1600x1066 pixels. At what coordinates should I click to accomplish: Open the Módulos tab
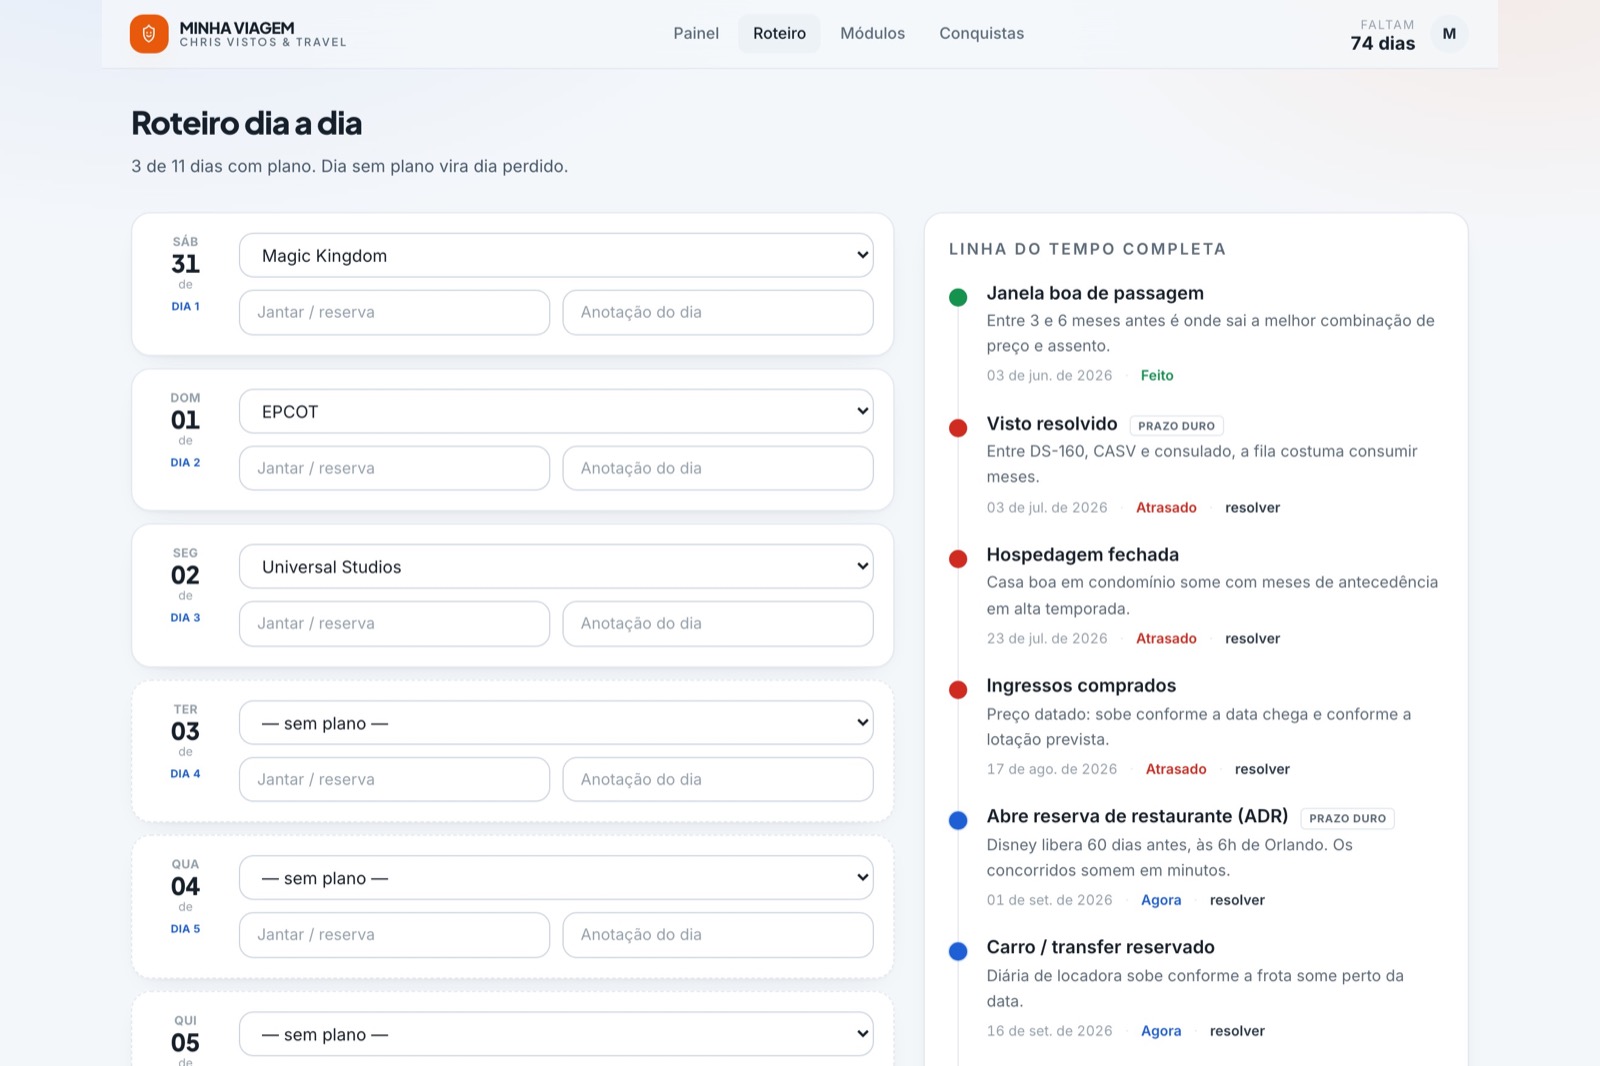pyautogui.click(x=872, y=34)
